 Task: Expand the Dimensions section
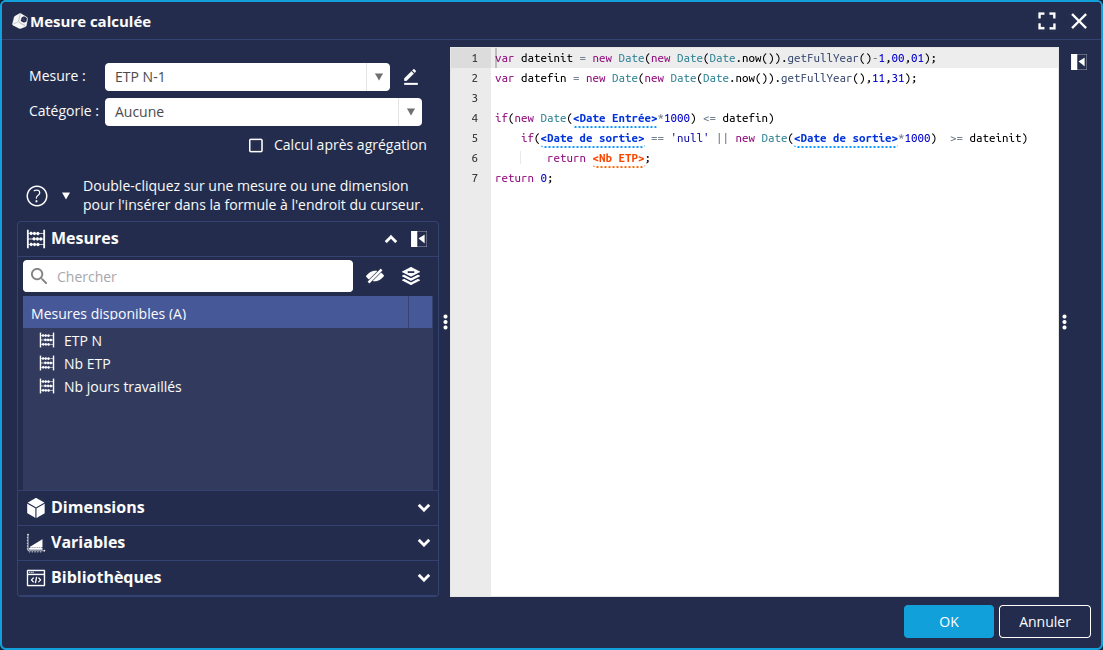click(424, 508)
